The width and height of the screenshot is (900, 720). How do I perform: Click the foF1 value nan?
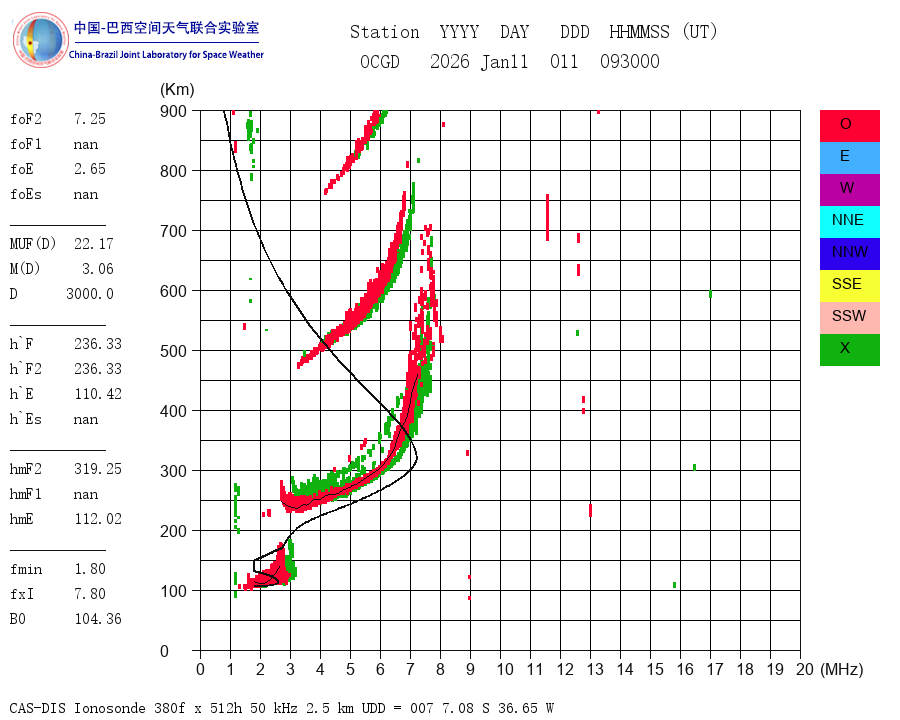point(86,145)
